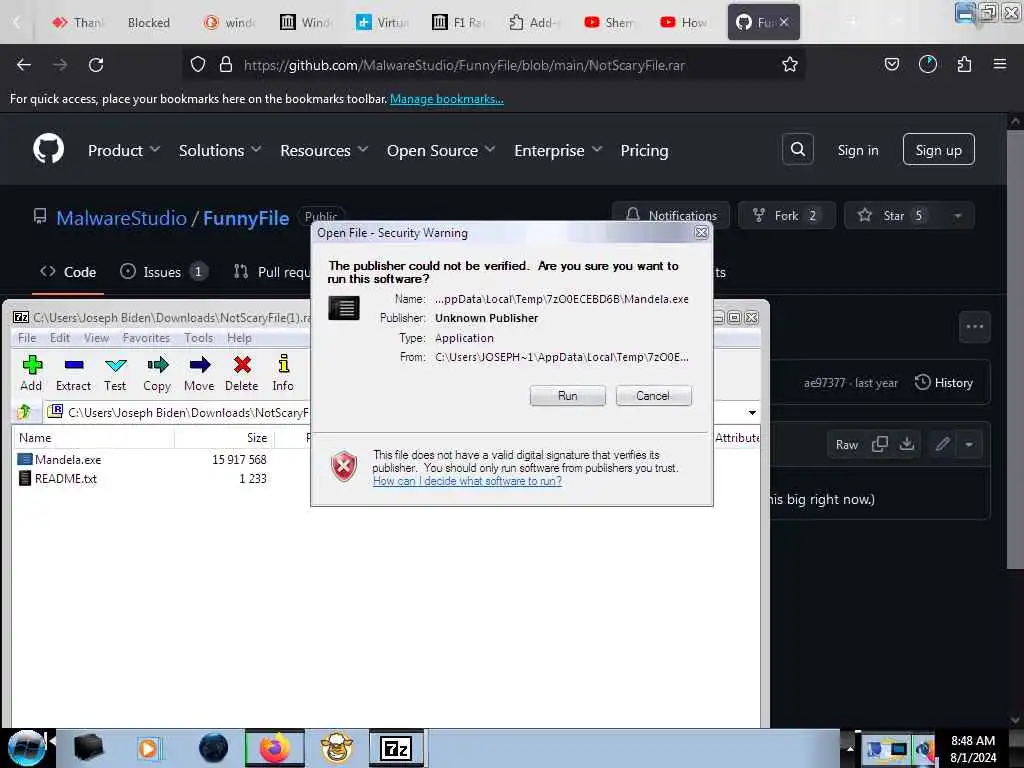Expand the edit options dropdown on GitHub
The image size is (1024, 768).
click(x=969, y=444)
